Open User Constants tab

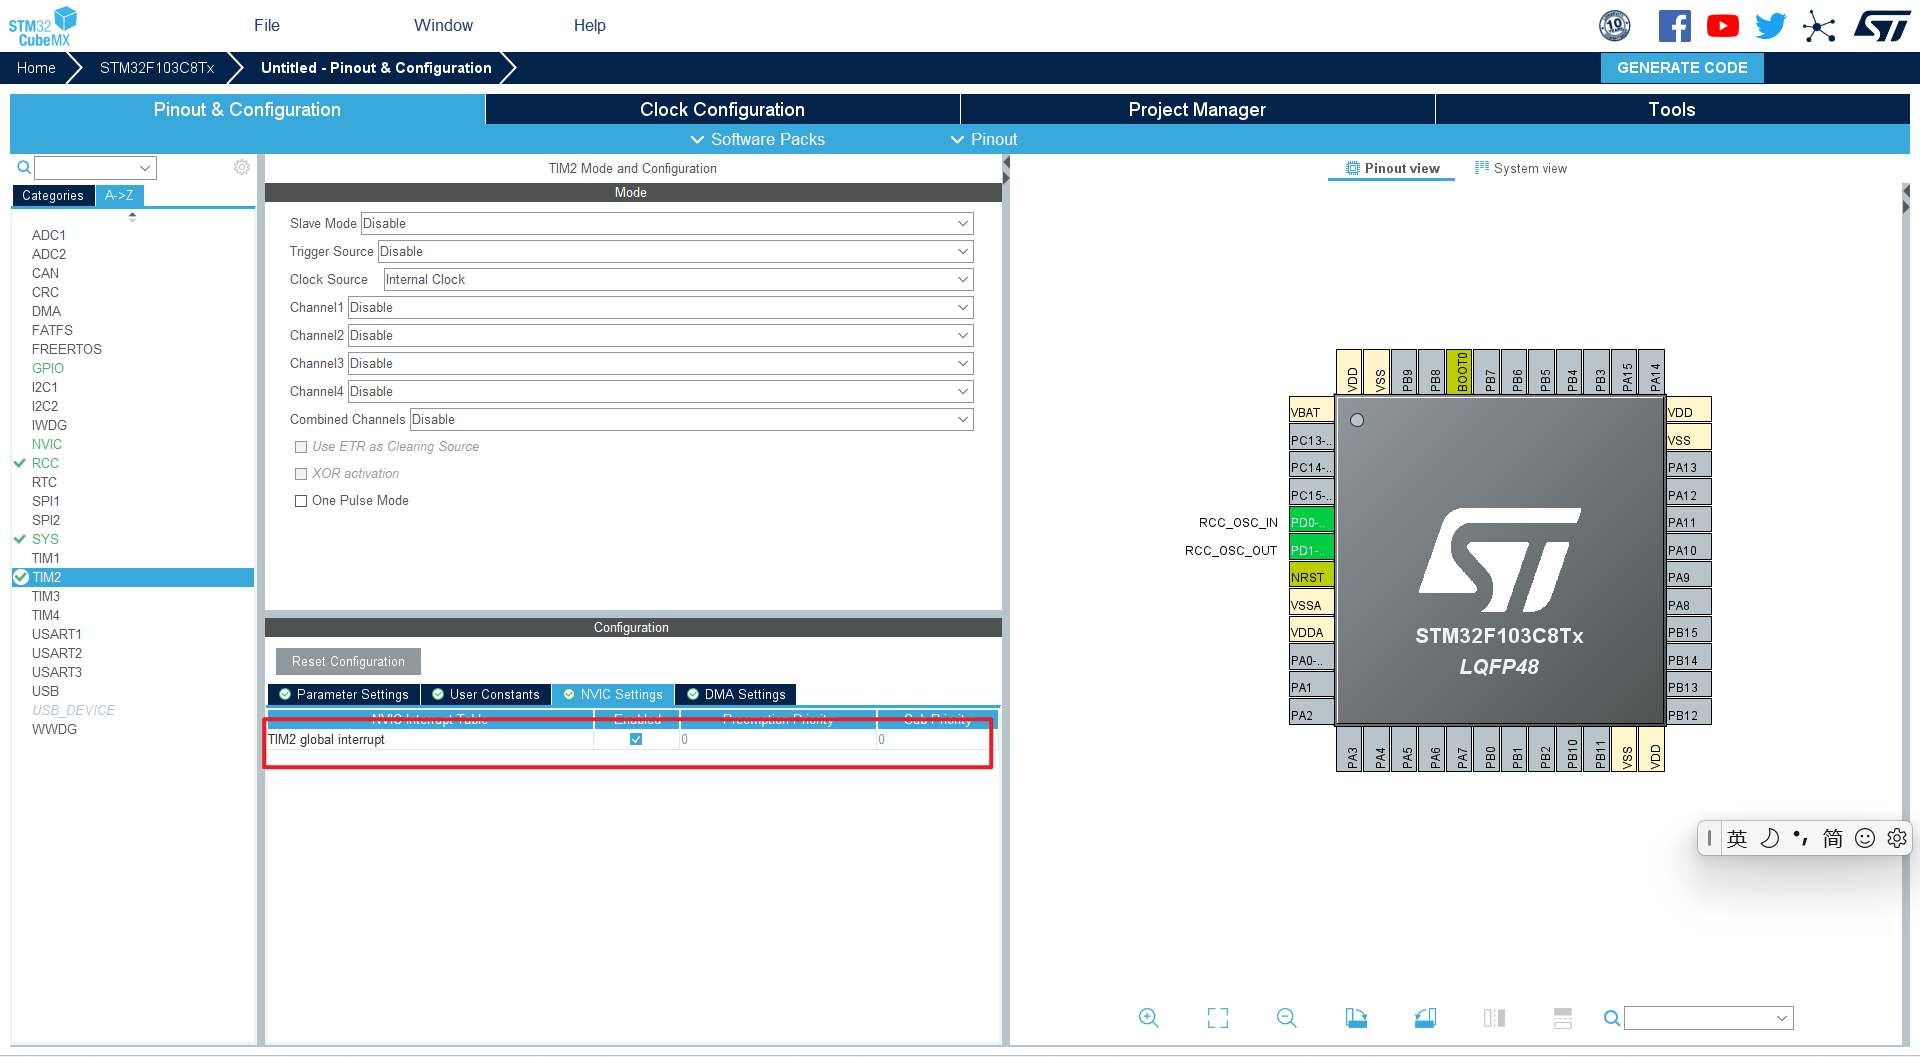tap(486, 694)
